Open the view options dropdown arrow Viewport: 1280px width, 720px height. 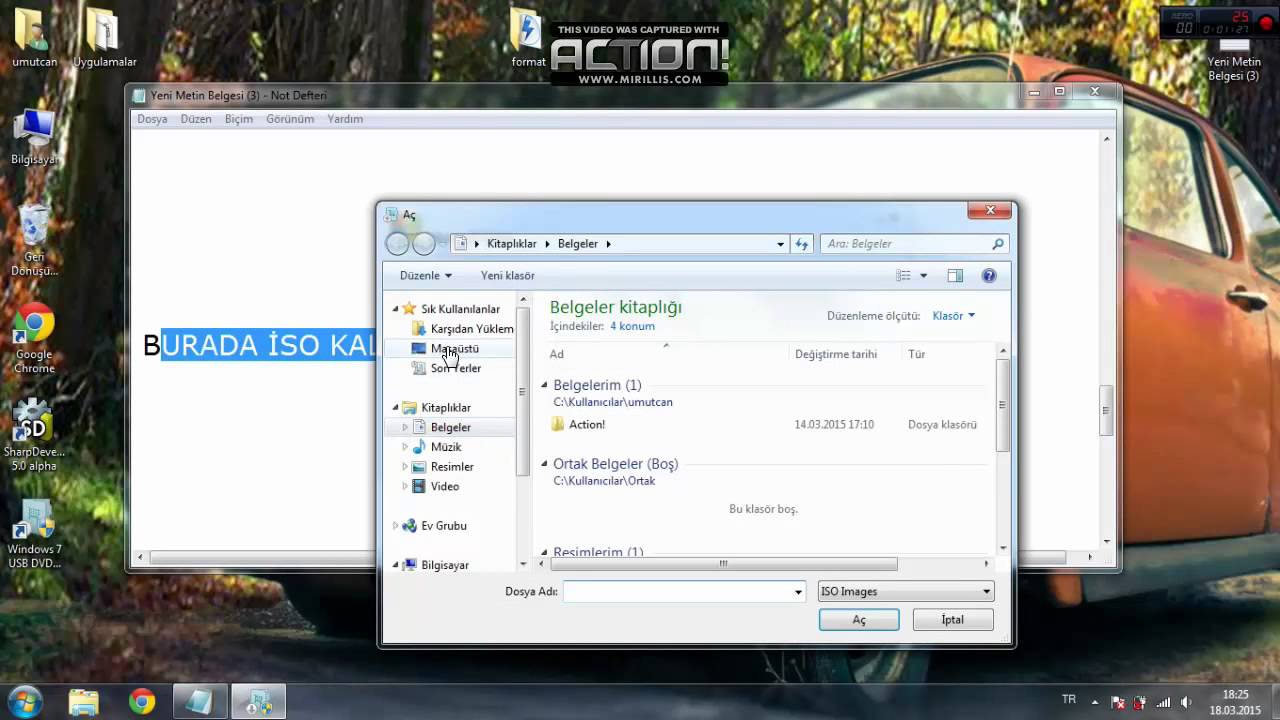tap(923, 276)
